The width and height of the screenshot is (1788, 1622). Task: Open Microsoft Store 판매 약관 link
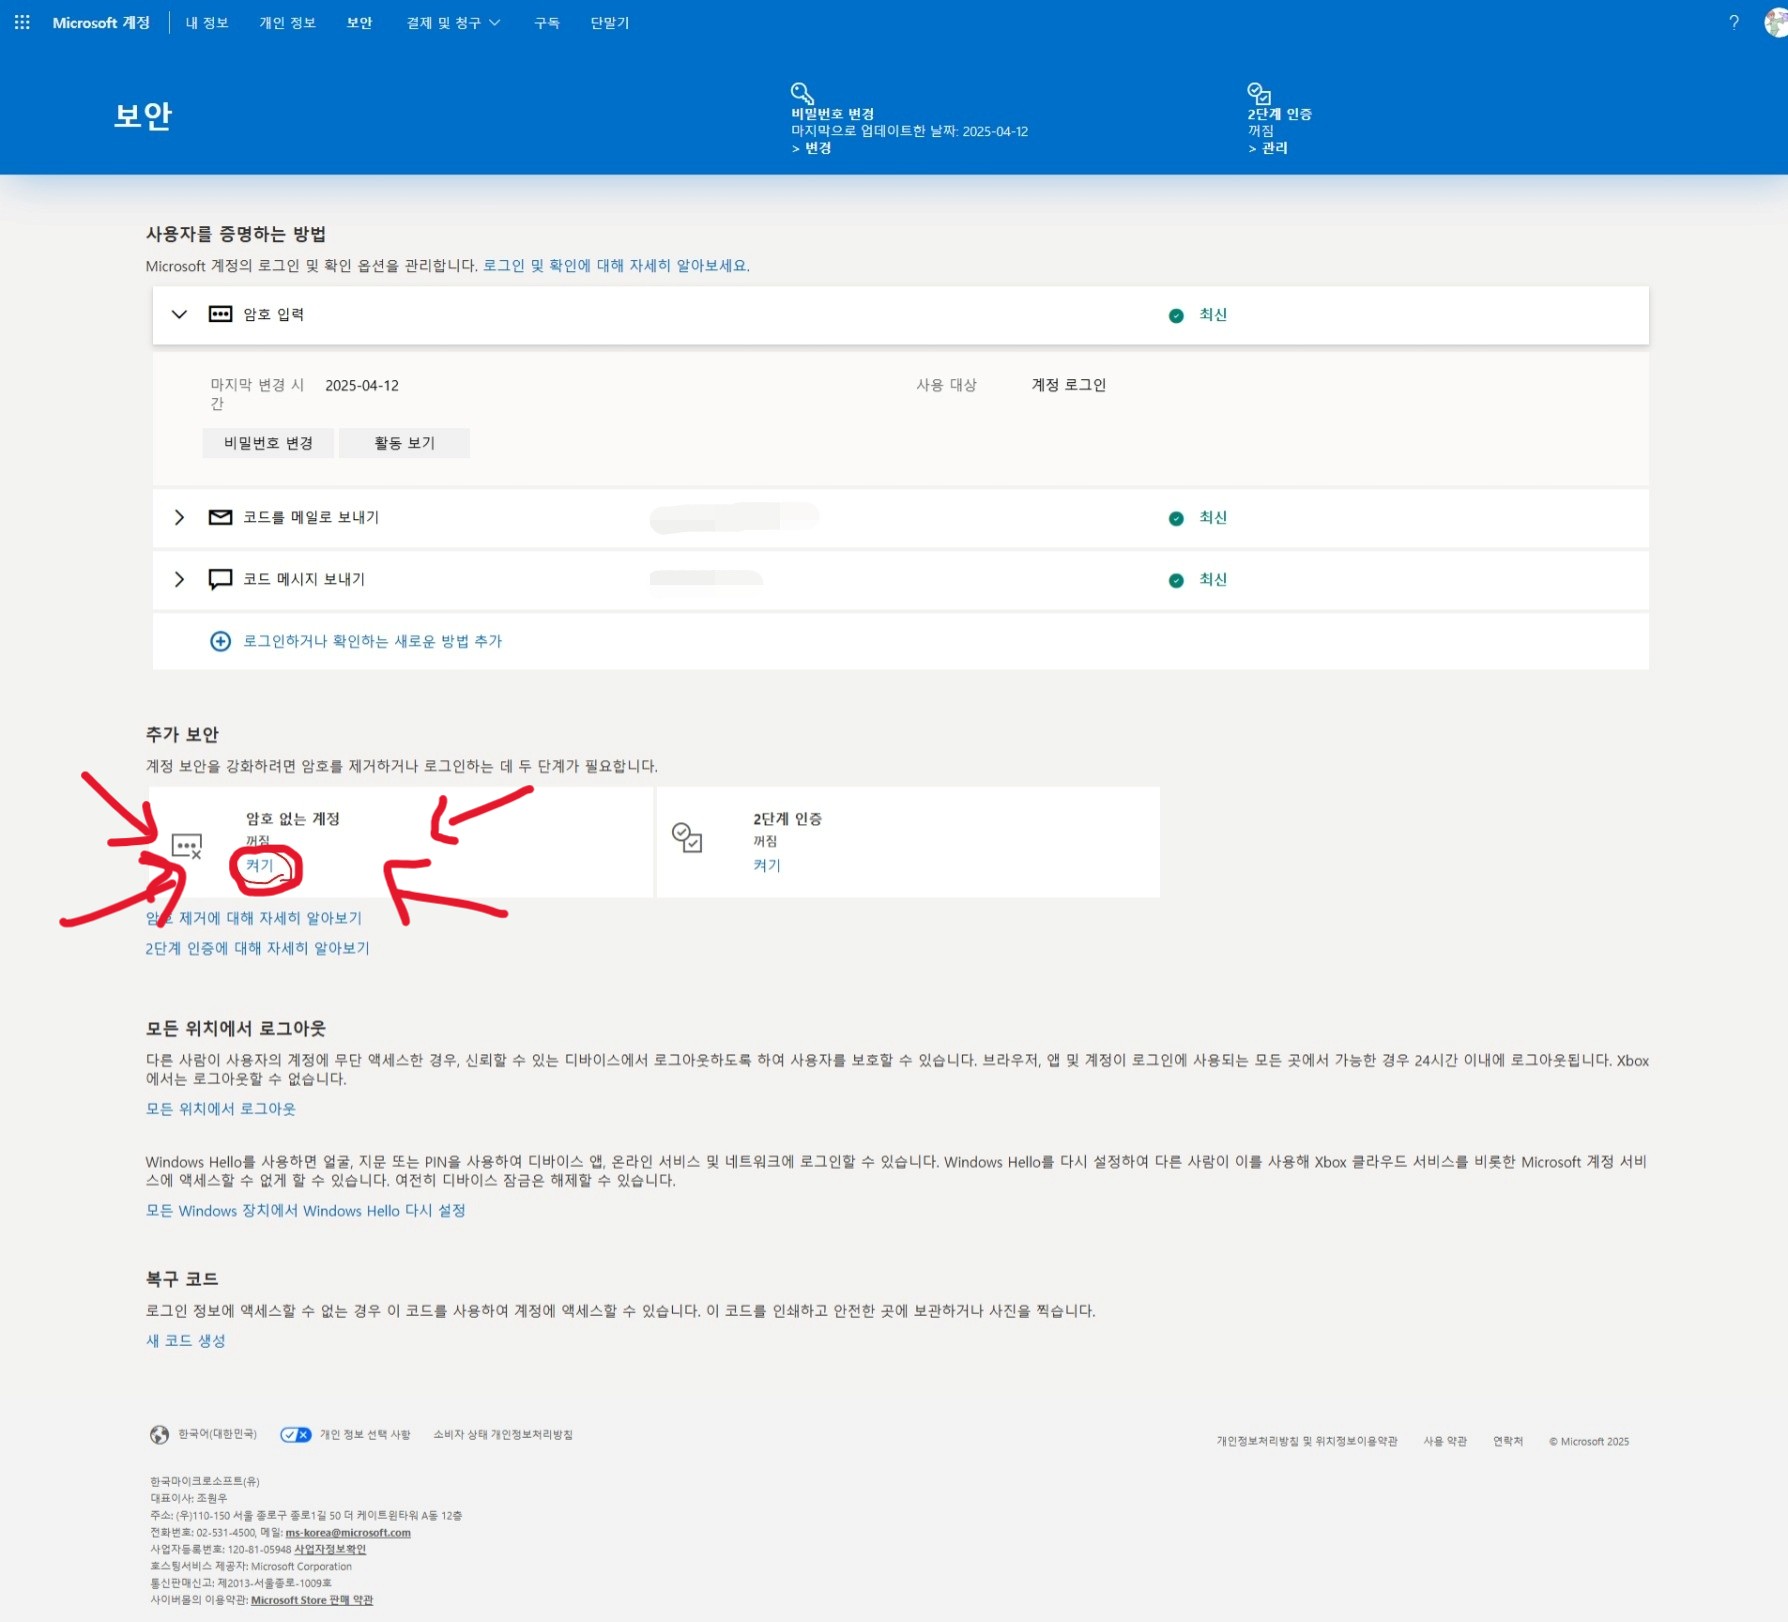point(312,1600)
